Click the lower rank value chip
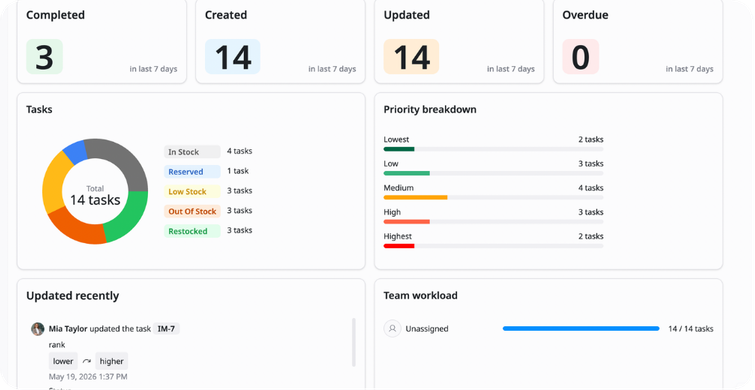Viewport: 755px width, 390px height. click(x=63, y=361)
